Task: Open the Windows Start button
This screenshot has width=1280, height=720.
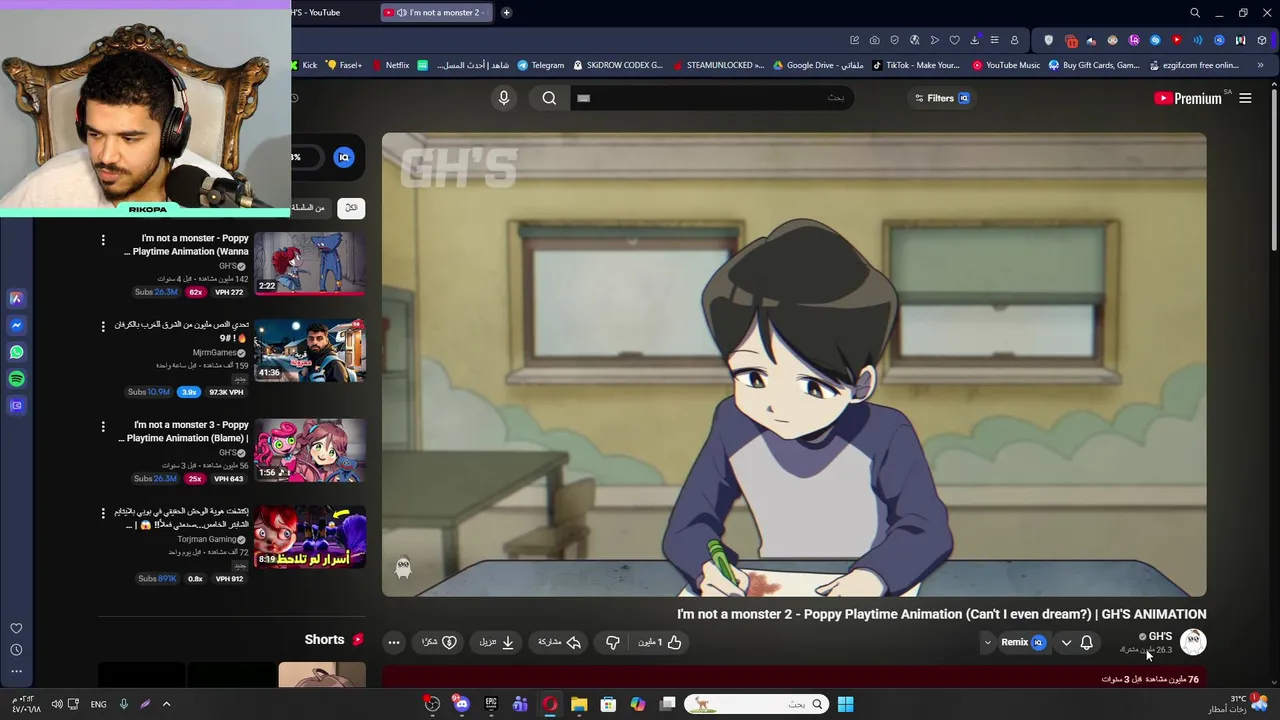Action: click(x=845, y=704)
